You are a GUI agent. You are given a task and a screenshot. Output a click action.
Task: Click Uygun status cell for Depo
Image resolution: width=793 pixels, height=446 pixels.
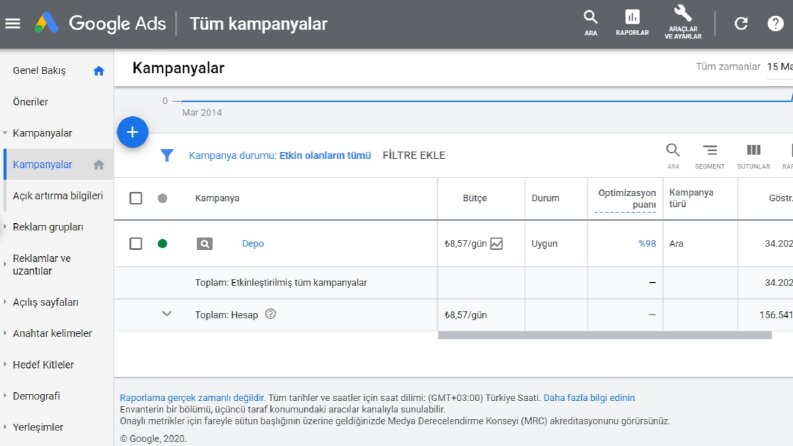(544, 244)
